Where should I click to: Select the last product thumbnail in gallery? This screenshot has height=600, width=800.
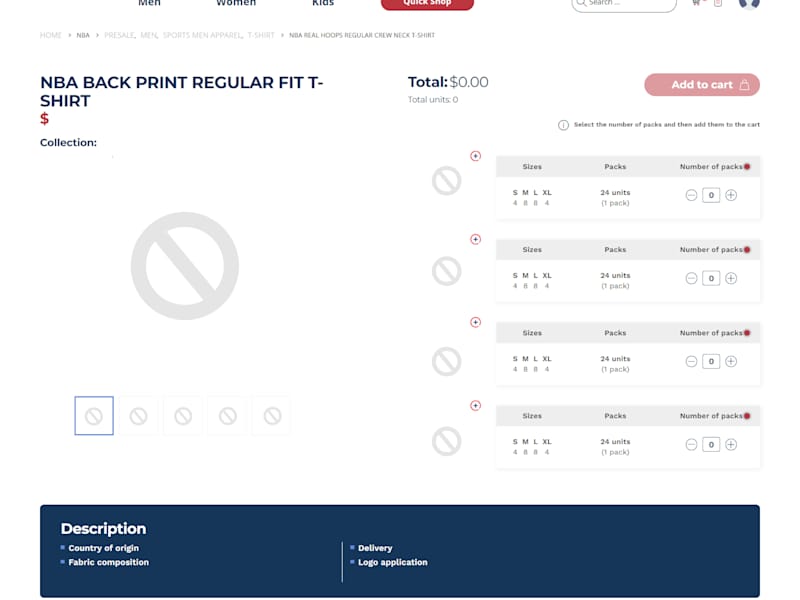[272, 416]
